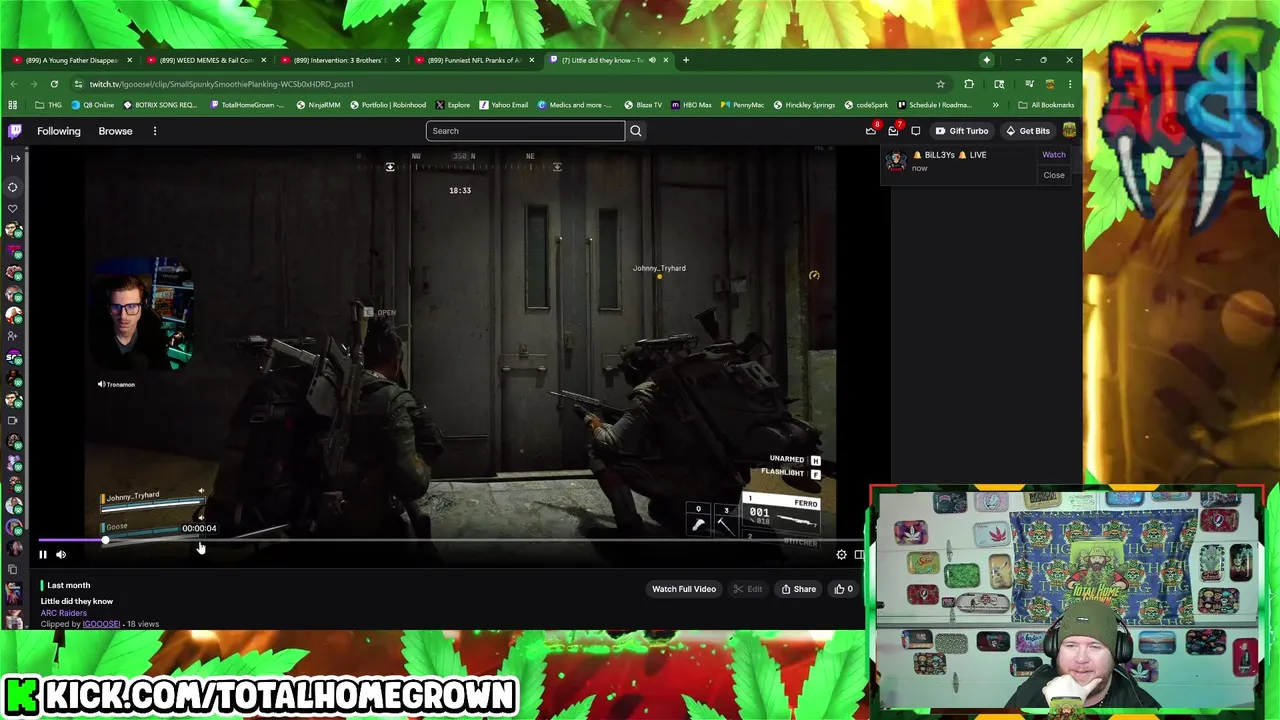Open the HBO Max bookmark
Image resolution: width=1280 pixels, height=720 pixels.
pyautogui.click(x=691, y=105)
